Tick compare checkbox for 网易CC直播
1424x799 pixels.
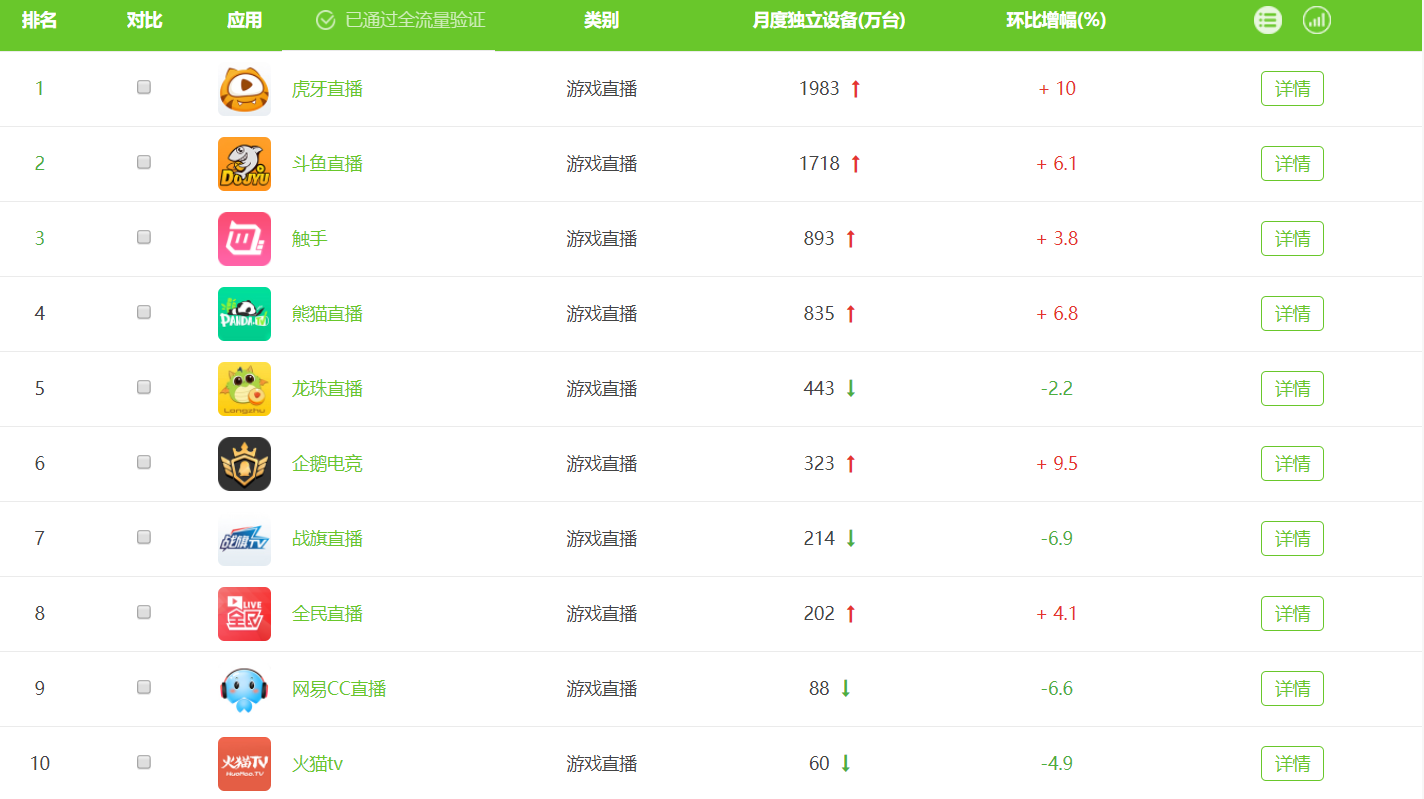click(144, 687)
